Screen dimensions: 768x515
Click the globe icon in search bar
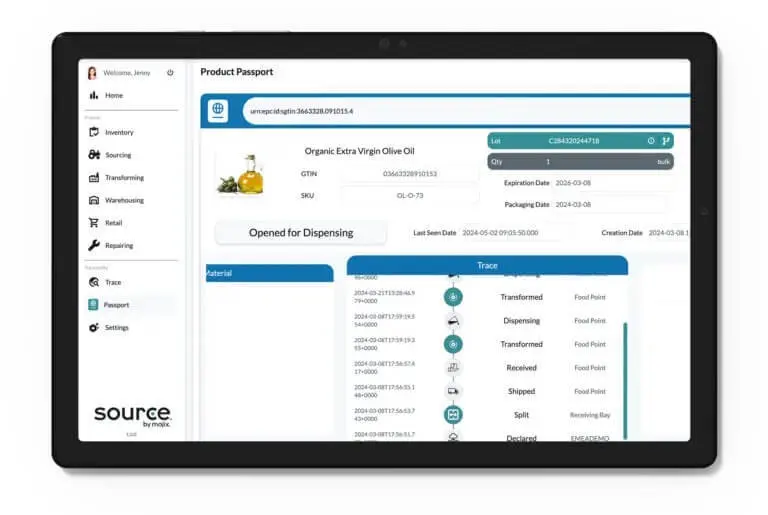click(x=218, y=110)
